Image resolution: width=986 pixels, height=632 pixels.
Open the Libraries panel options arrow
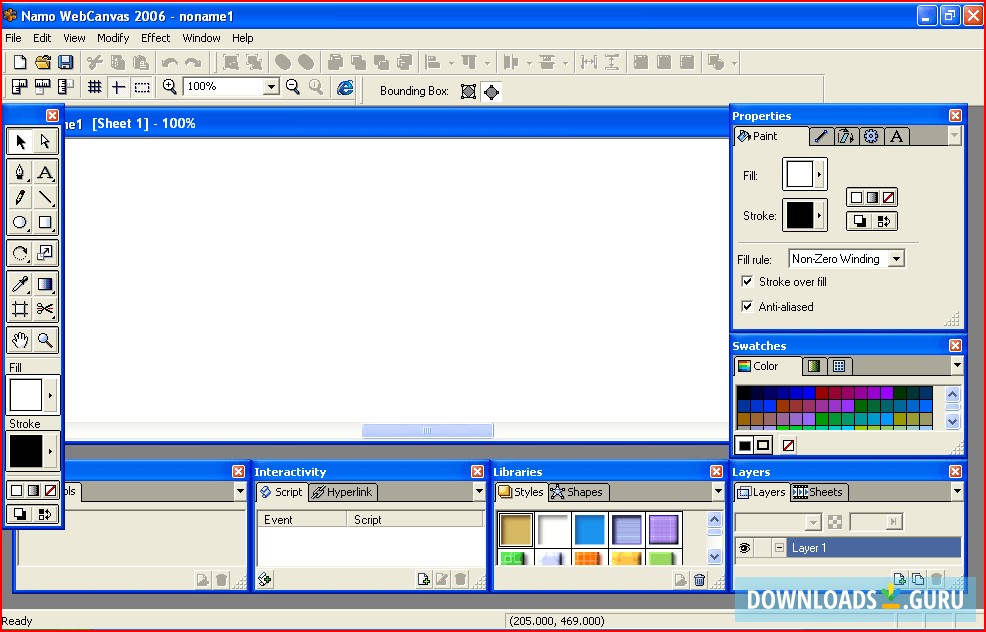pyautogui.click(x=718, y=491)
